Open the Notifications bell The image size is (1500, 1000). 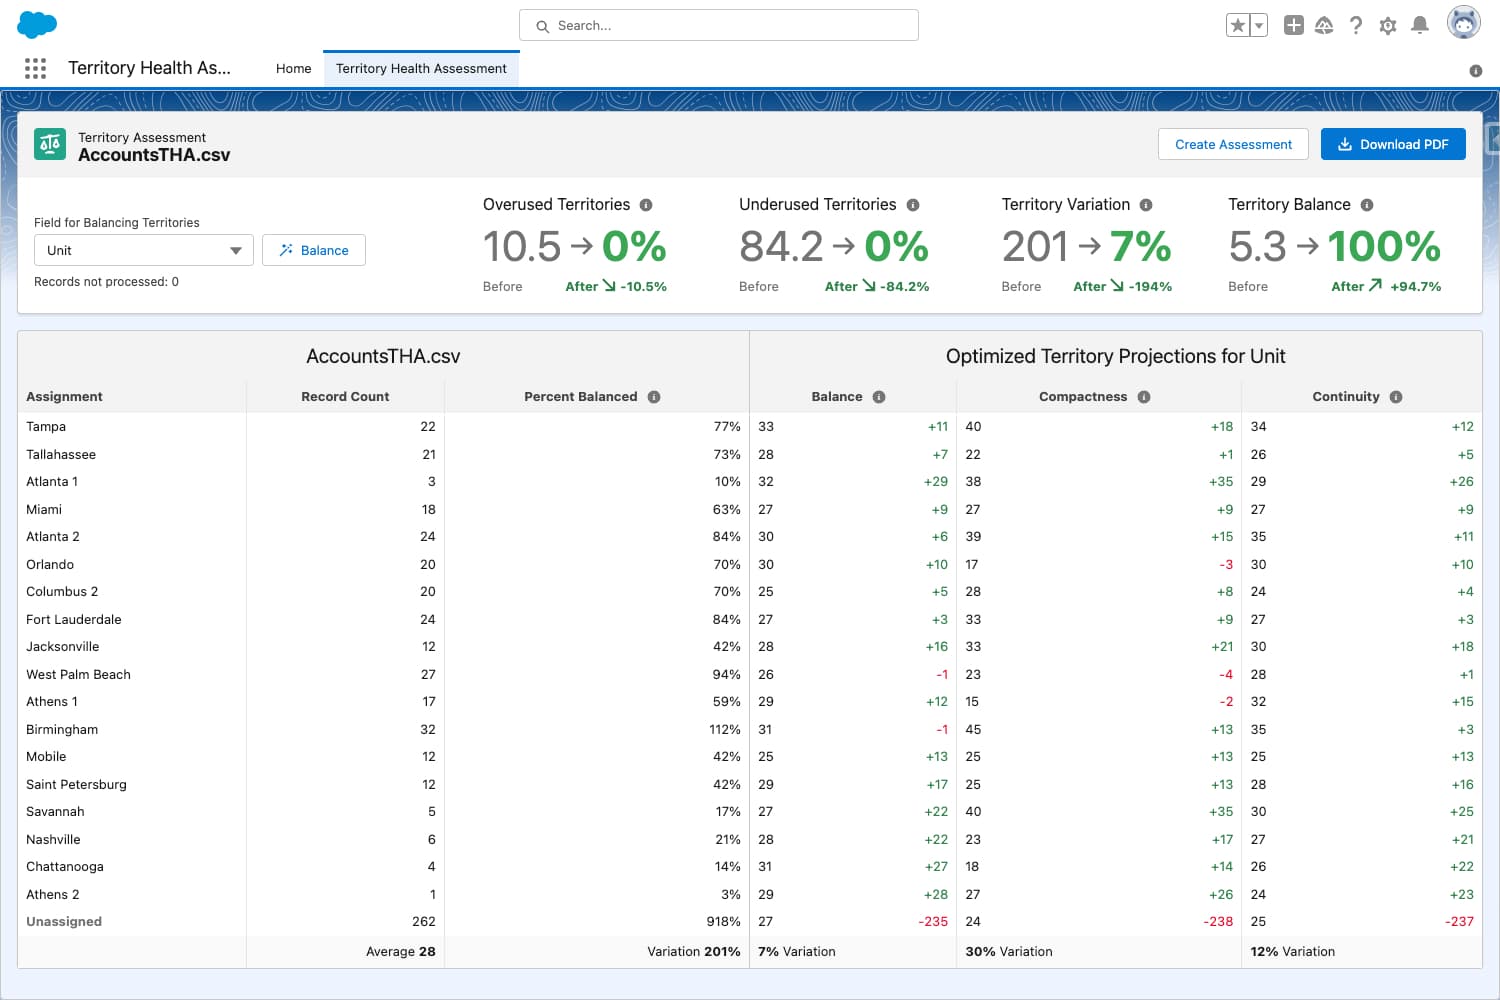coord(1419,26)
